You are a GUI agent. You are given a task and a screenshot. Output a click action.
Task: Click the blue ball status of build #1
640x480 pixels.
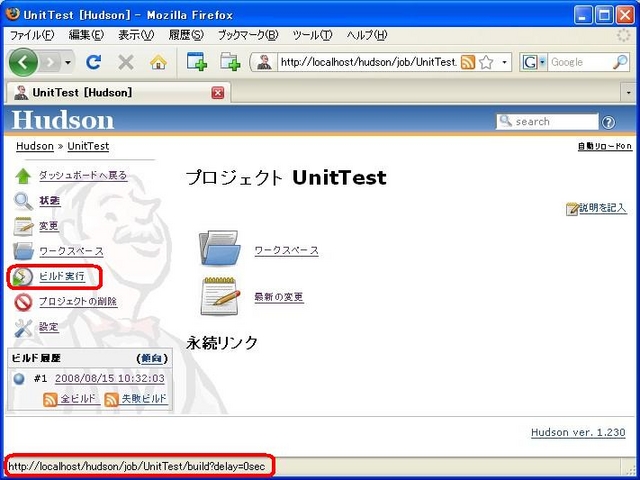19,379
